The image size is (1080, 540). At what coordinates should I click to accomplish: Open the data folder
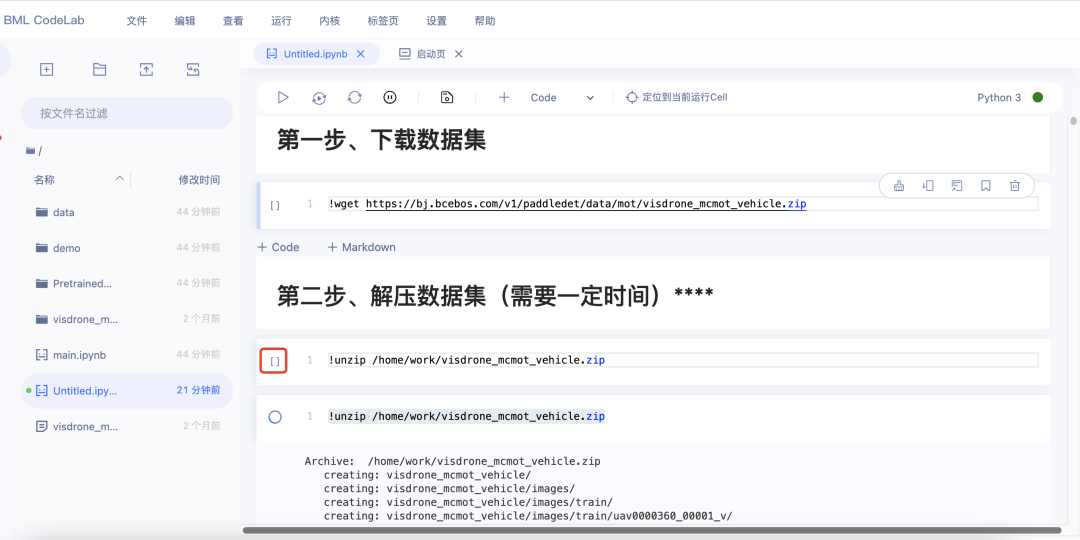point(127,212)
